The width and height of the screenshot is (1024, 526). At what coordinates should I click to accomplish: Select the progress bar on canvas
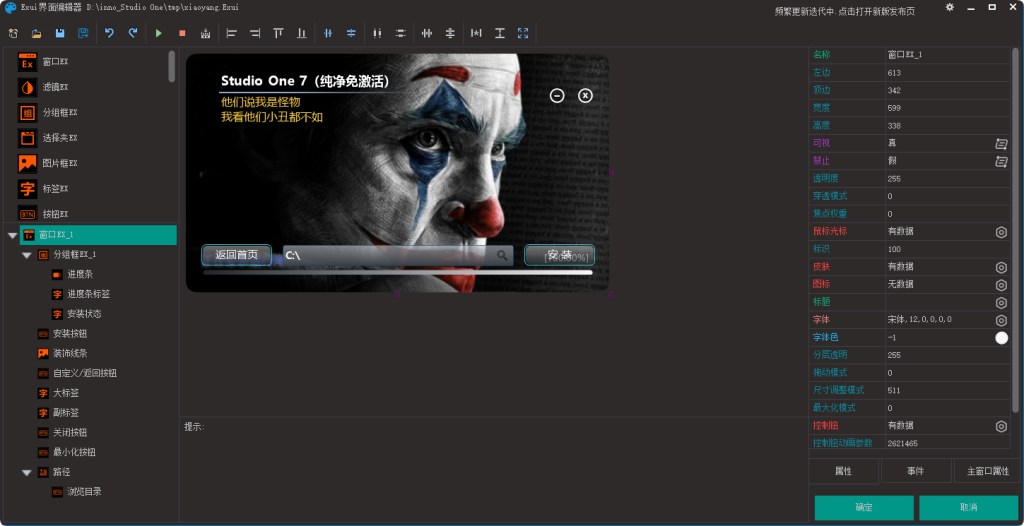[398, 272]
